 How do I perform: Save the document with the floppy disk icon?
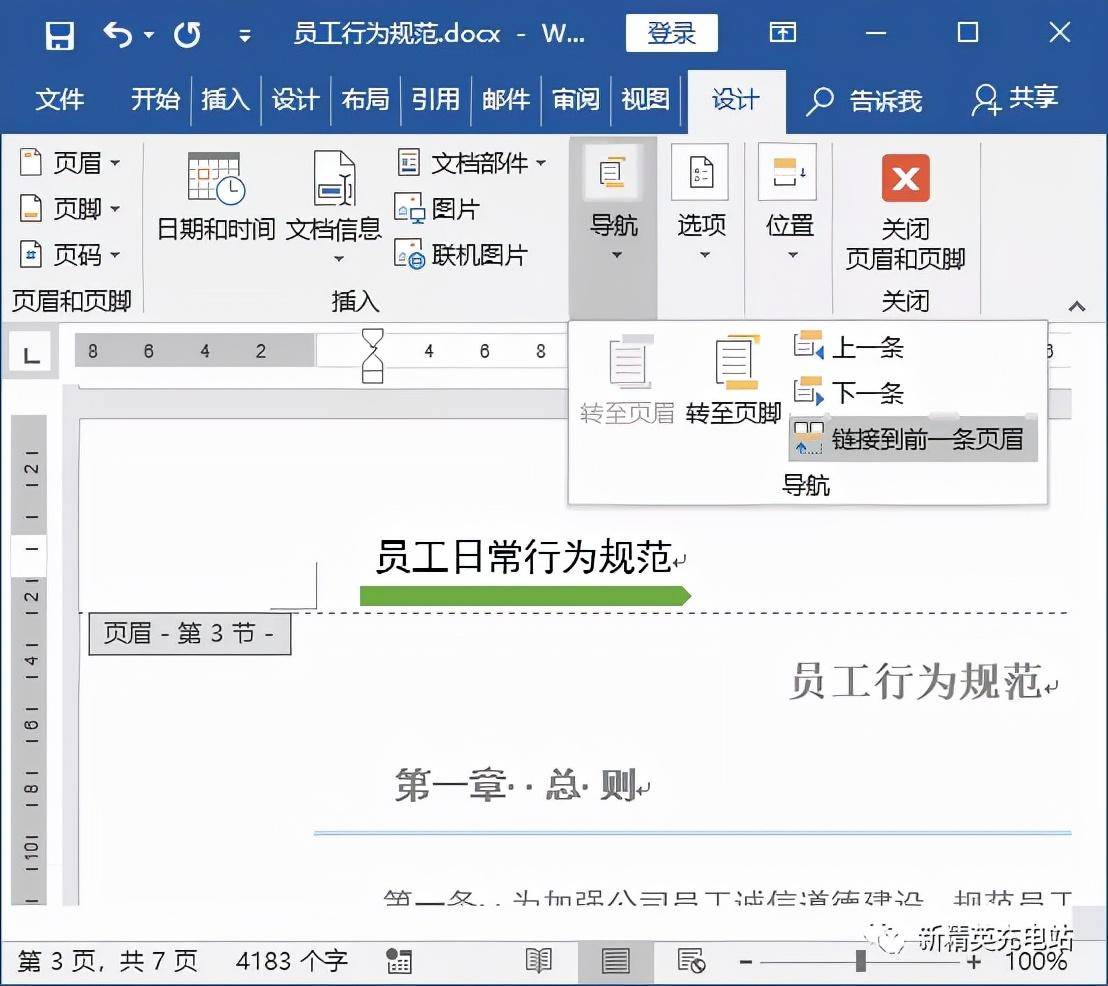point(60,34)
